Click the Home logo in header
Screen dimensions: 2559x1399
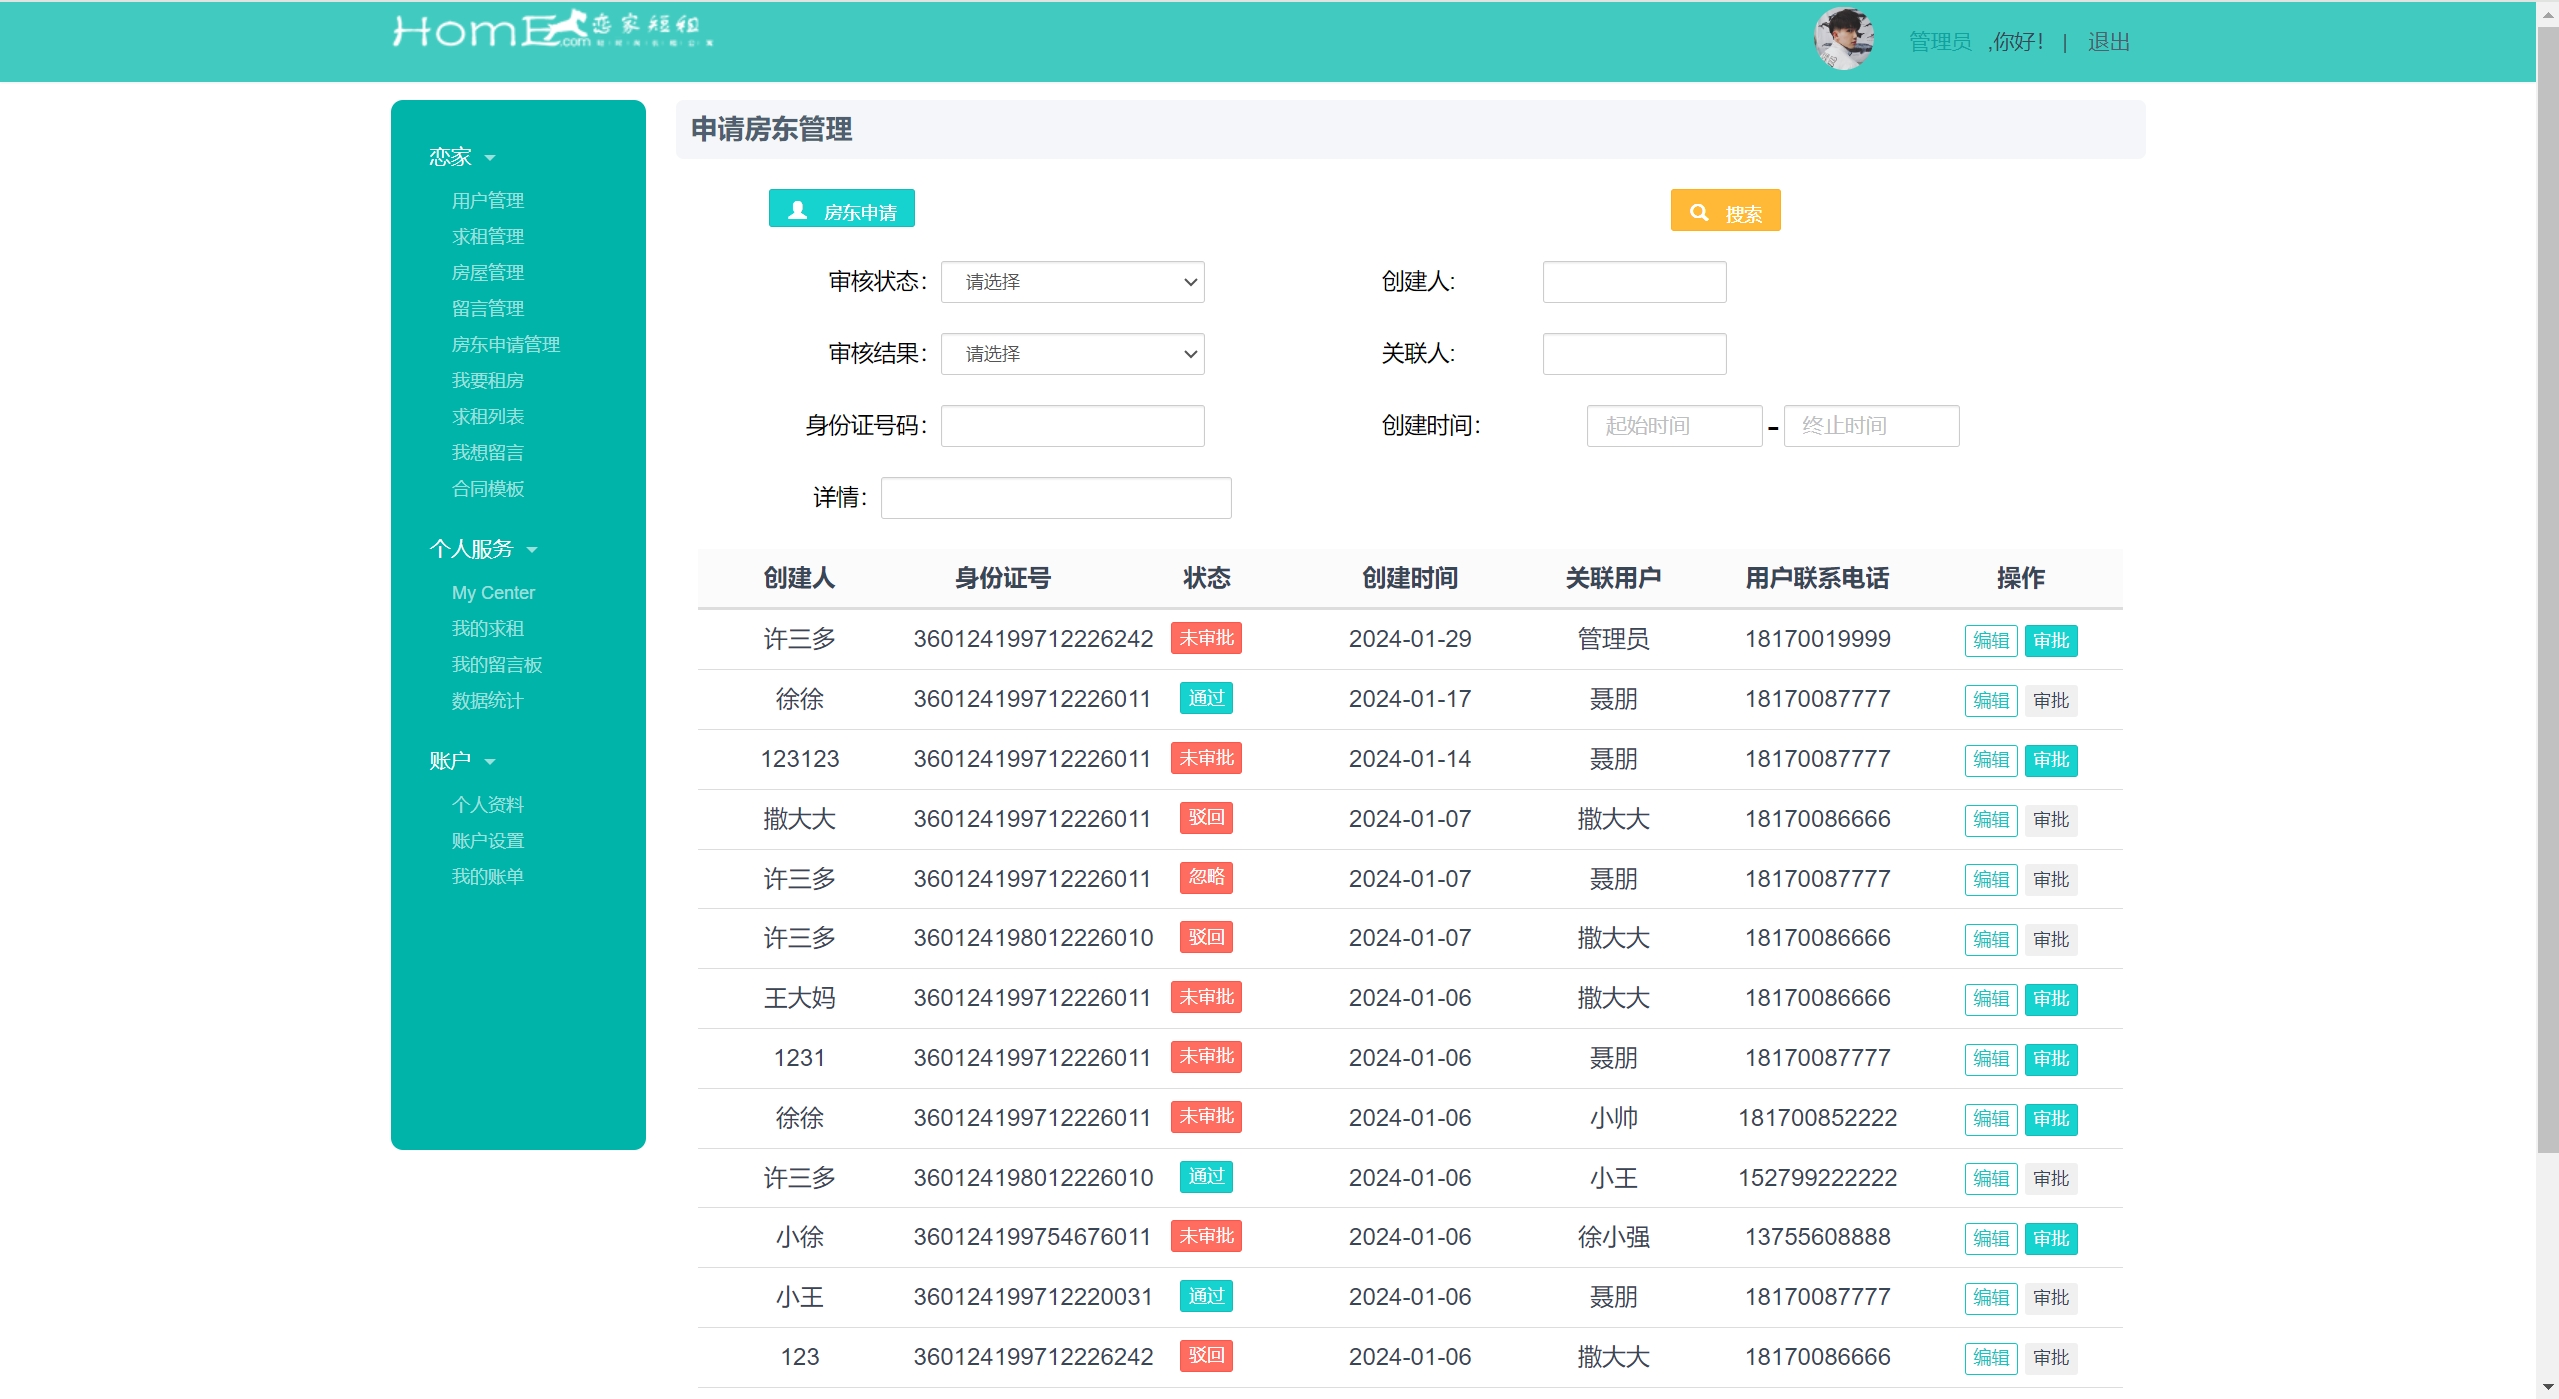point(551,30)
